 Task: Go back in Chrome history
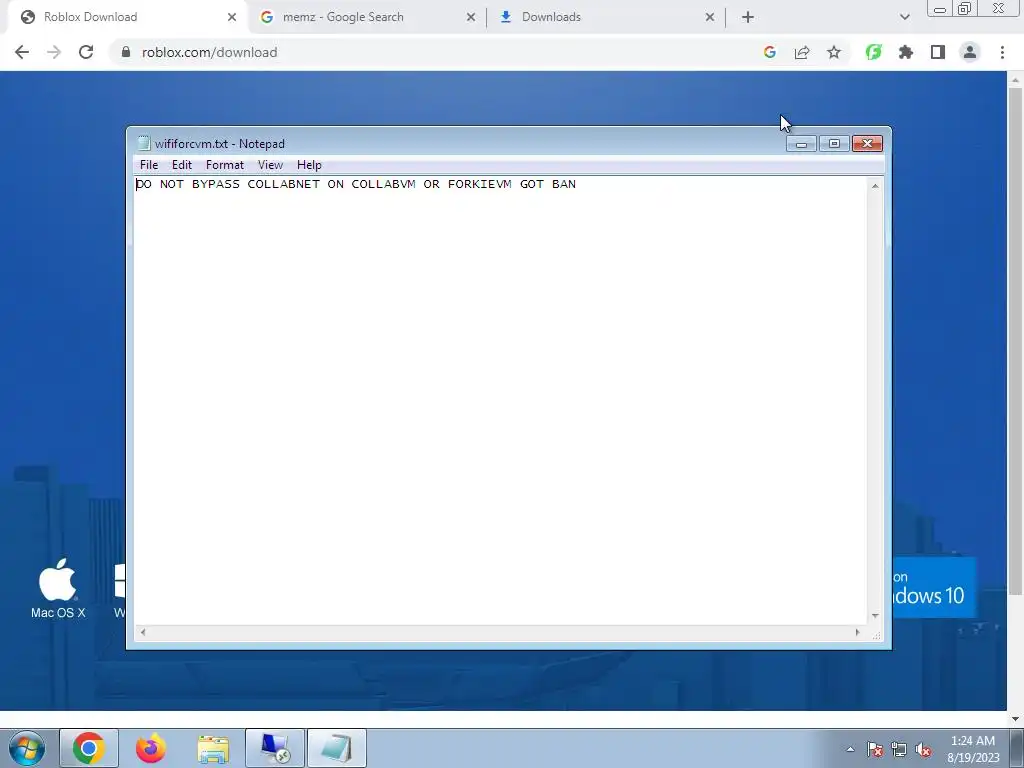point(22,52)
